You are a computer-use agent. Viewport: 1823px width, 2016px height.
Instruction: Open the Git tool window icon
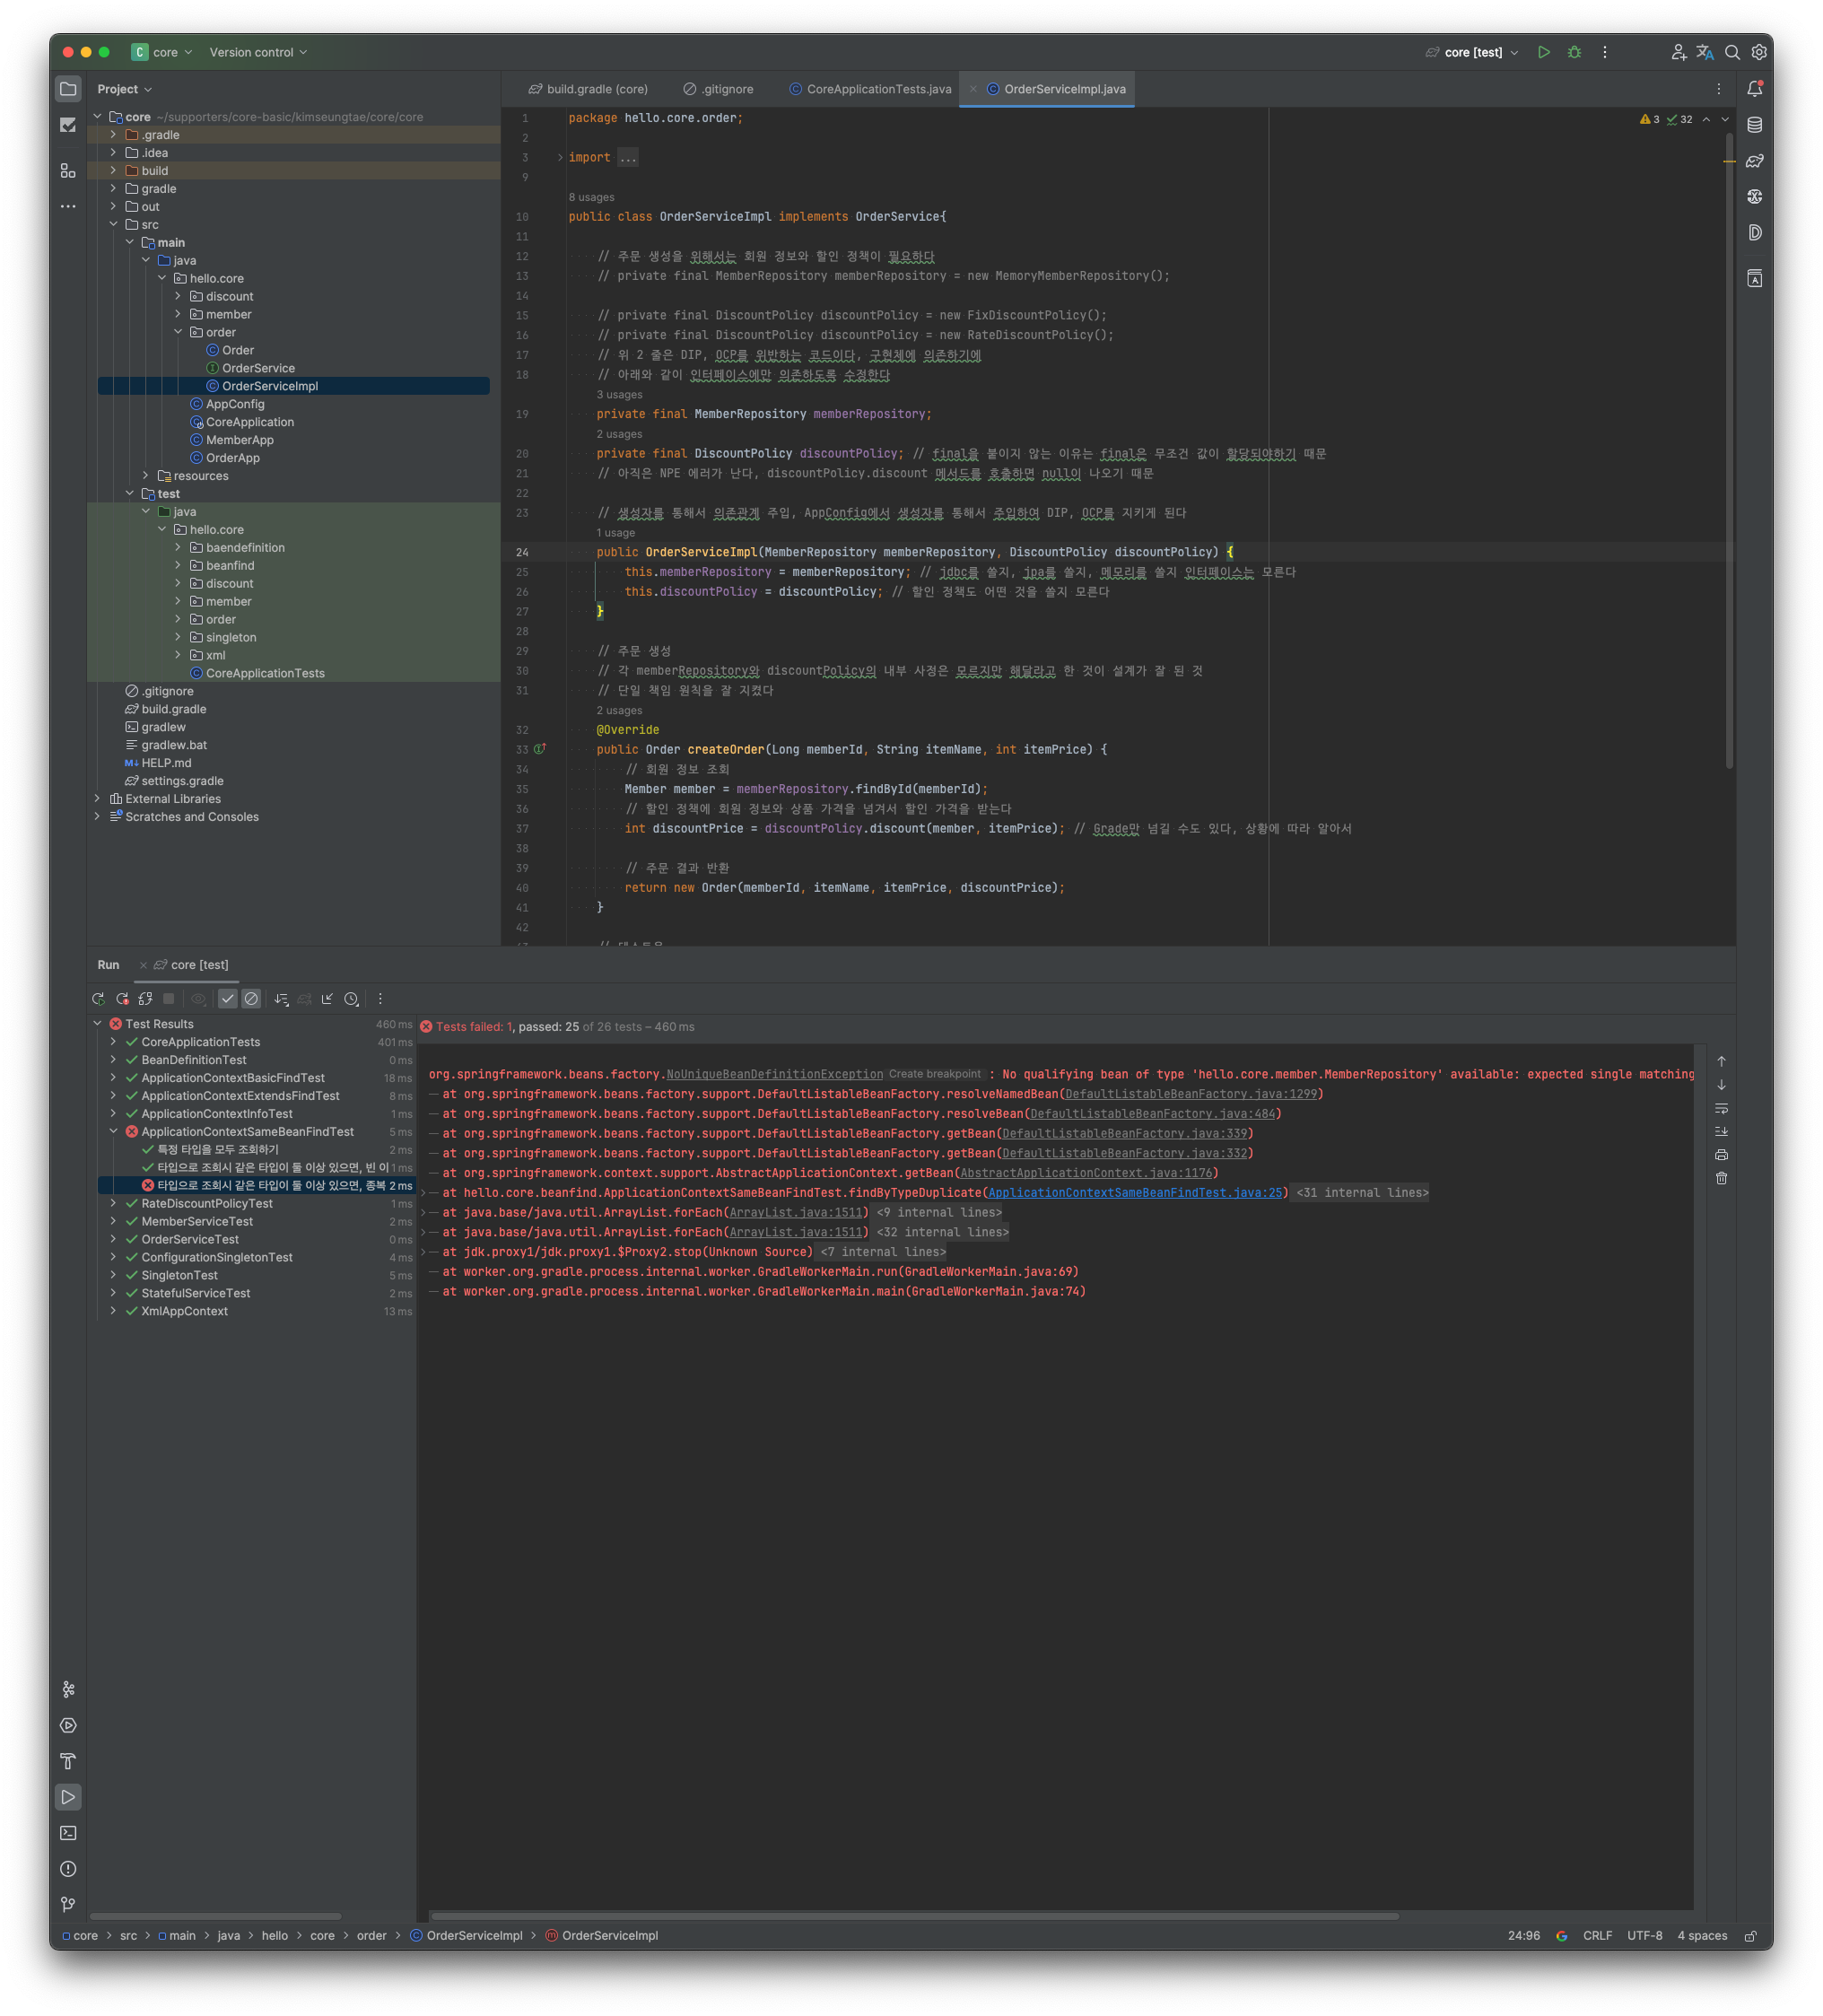pyautogui.click(x=68, y=1905)
